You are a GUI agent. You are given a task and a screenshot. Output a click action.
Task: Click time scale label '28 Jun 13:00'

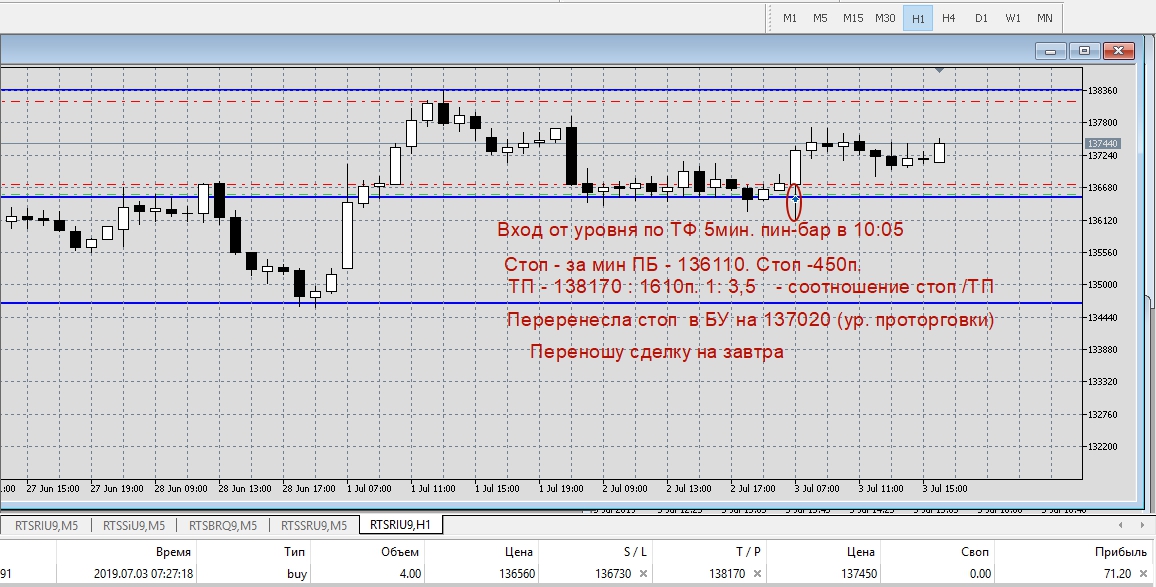[x=246, y=488]
